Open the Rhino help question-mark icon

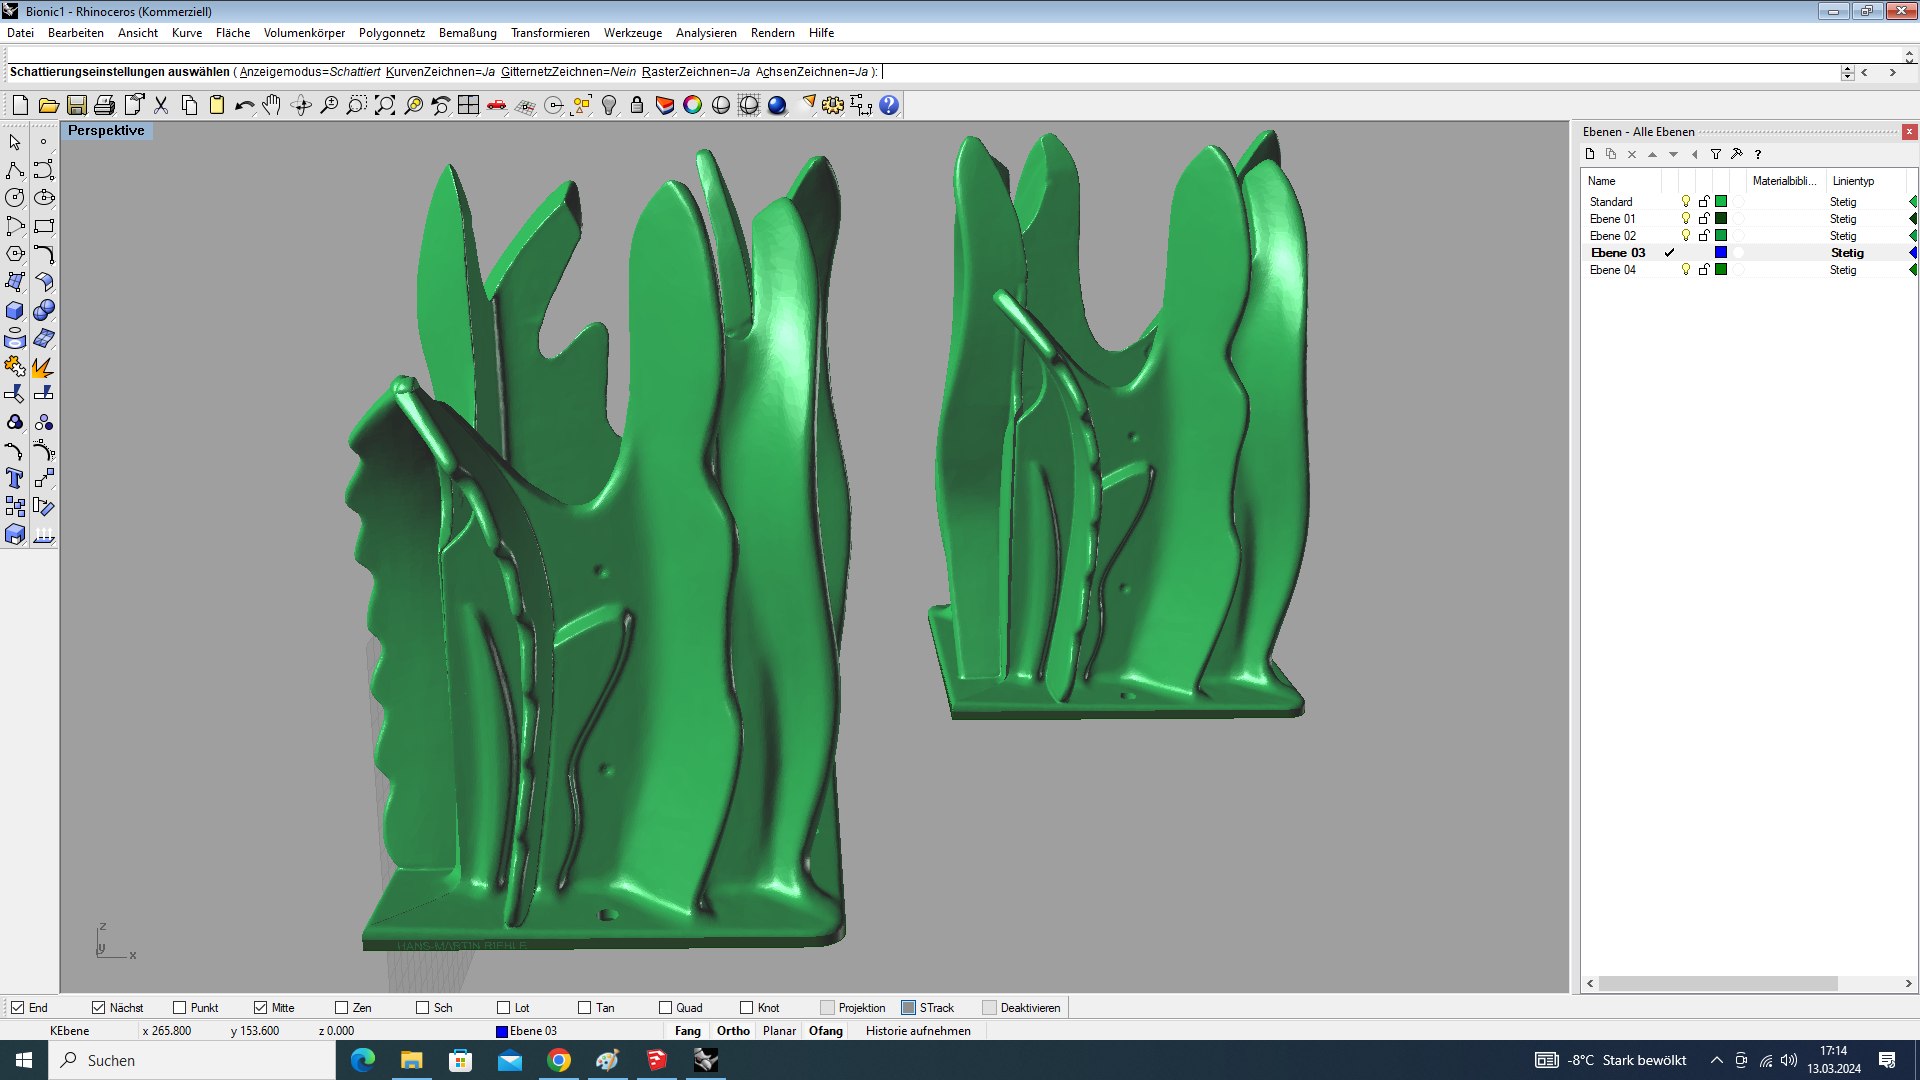pyautogui.click(x=889, y=105)
